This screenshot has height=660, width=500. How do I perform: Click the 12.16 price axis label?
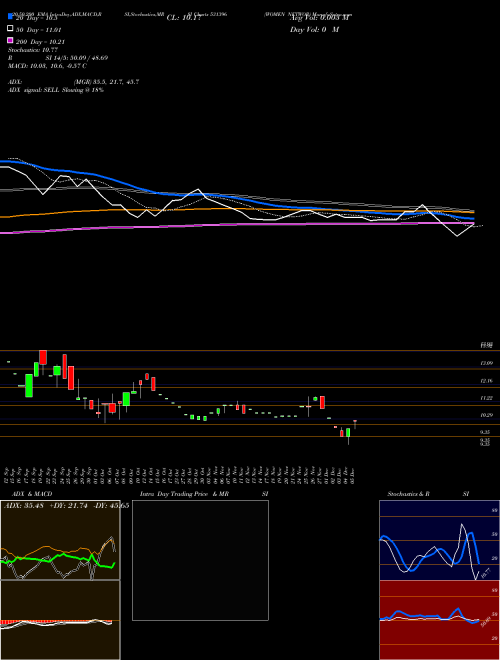coord(486,381)
